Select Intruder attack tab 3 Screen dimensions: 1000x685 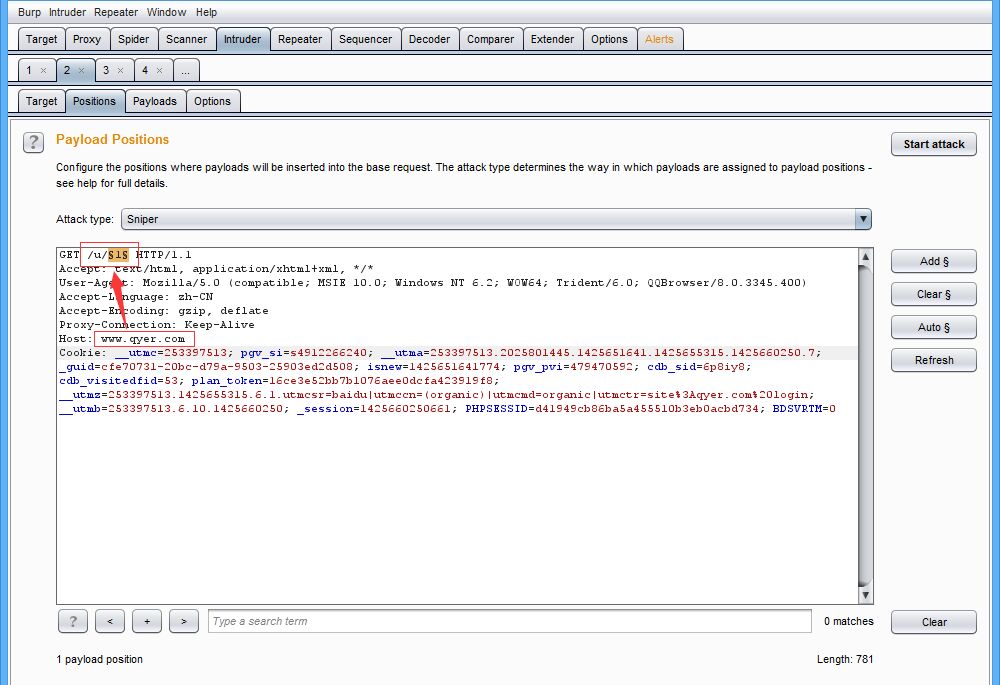click(x=106, y=70)
